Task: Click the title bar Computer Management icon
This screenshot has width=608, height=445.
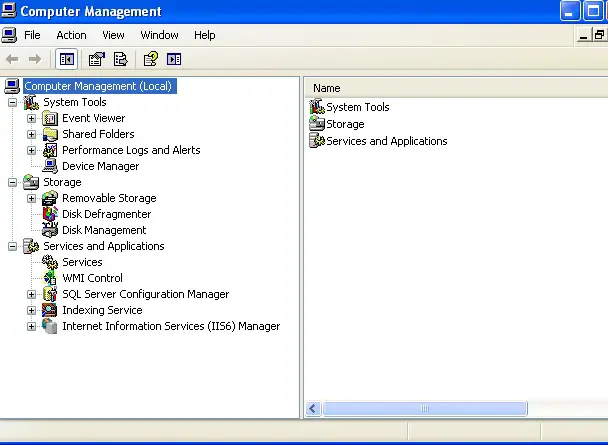Action: coord(9,11)
